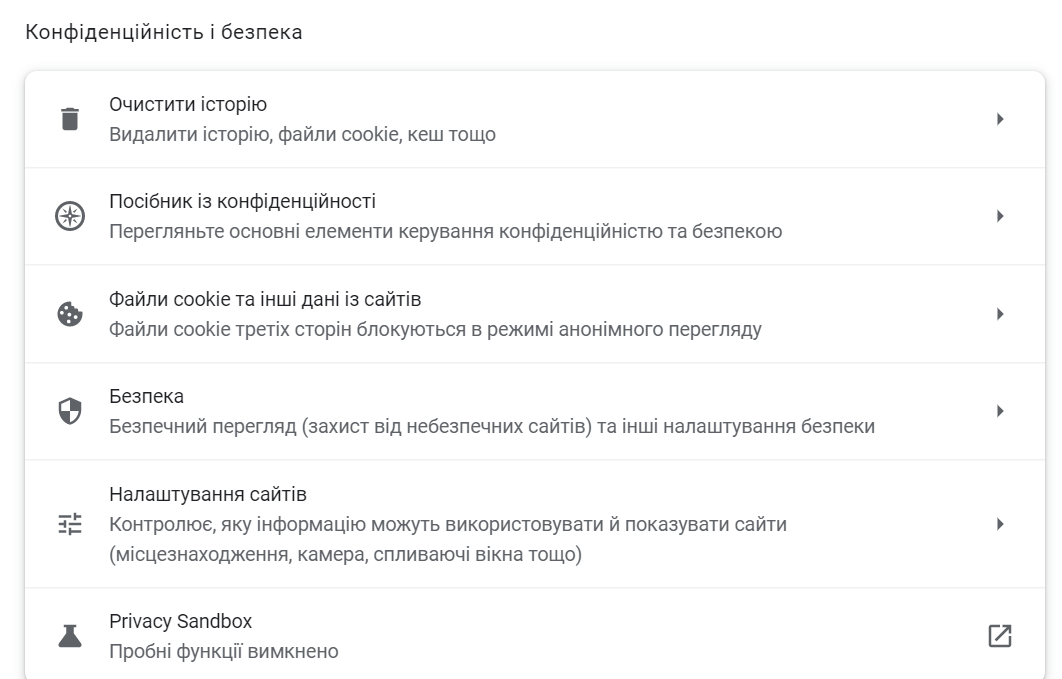
Task: Click the sliders icon for site settings
Action: coord(70,524)
